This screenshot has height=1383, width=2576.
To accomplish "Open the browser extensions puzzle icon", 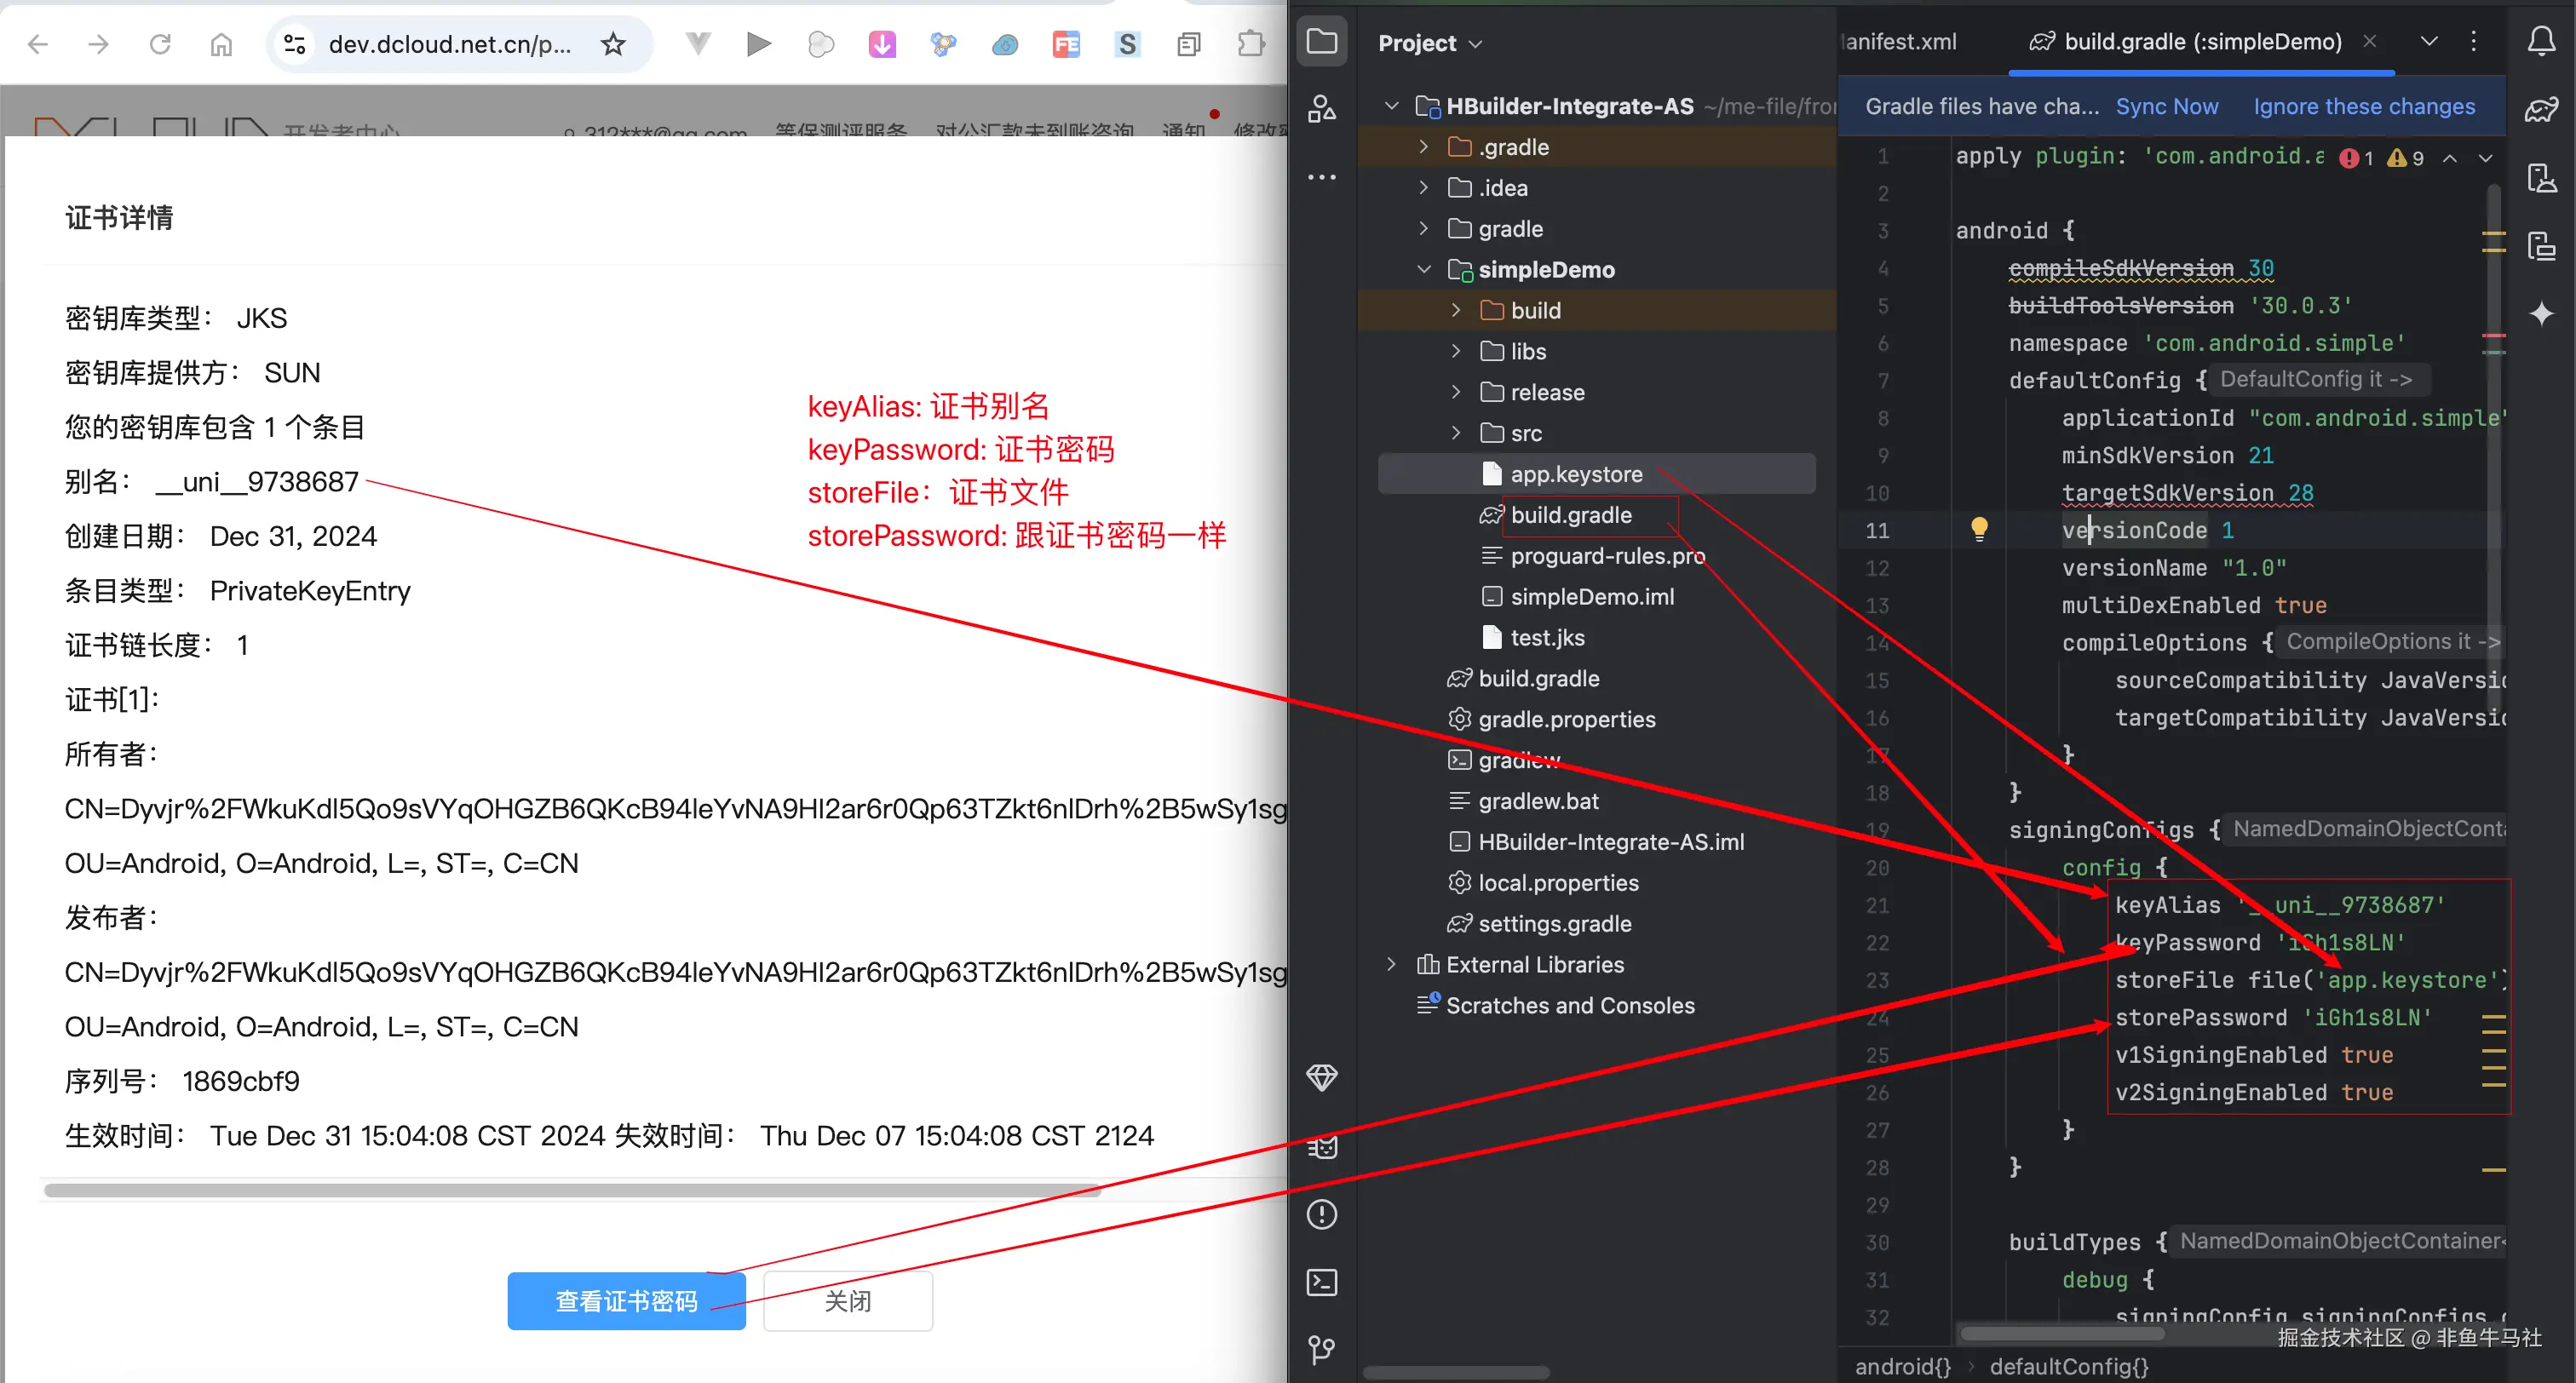I will click(1250, 44).
